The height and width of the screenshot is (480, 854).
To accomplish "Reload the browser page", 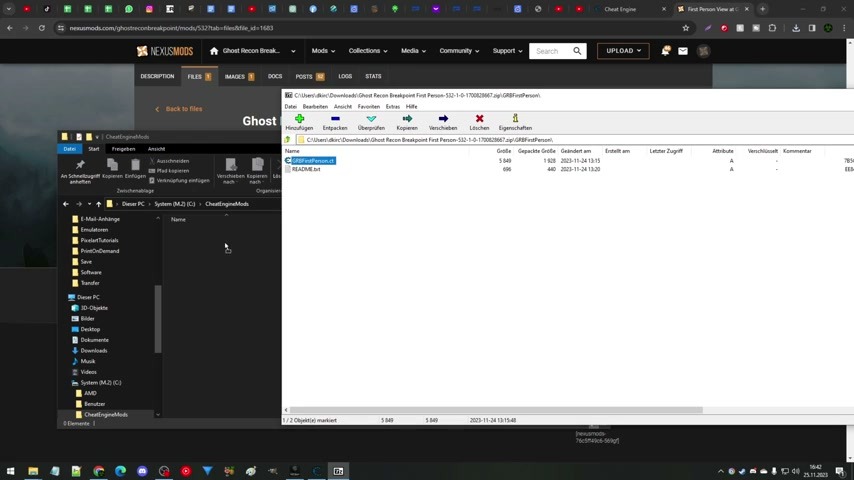I will 41,28.
